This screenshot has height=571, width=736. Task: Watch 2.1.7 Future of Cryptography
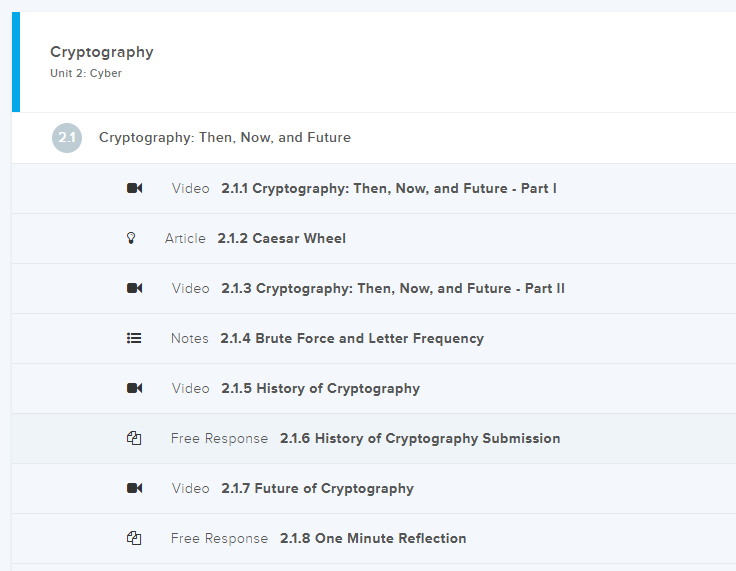pos(317,488)
